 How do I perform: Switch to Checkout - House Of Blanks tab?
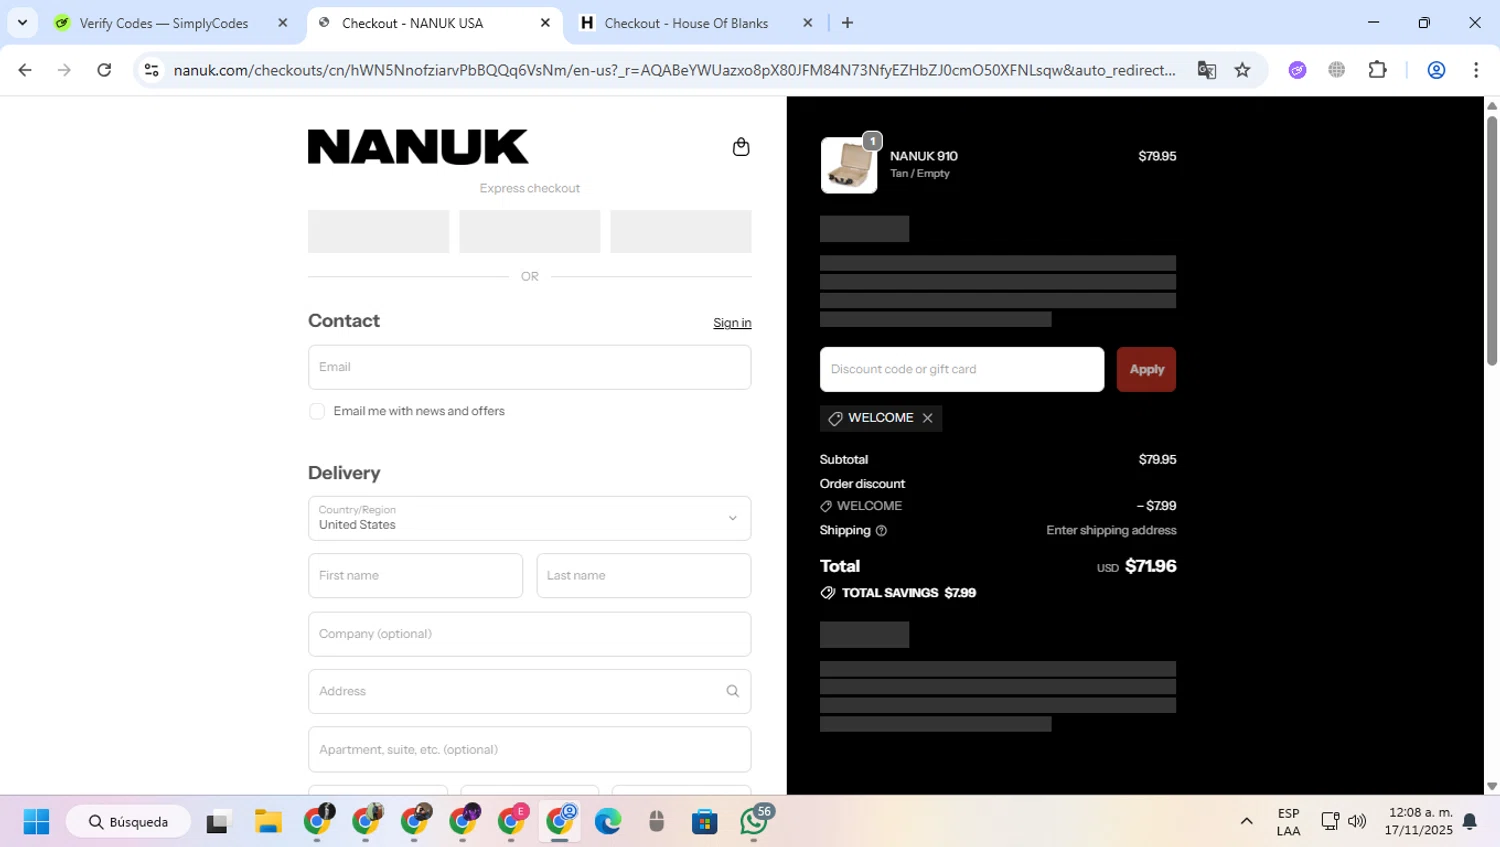[686, 23]
